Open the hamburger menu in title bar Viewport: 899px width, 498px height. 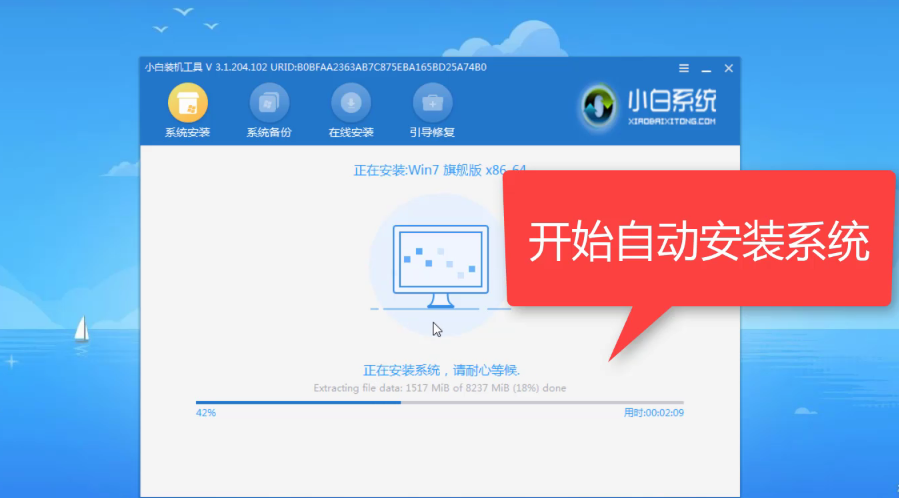684,68
